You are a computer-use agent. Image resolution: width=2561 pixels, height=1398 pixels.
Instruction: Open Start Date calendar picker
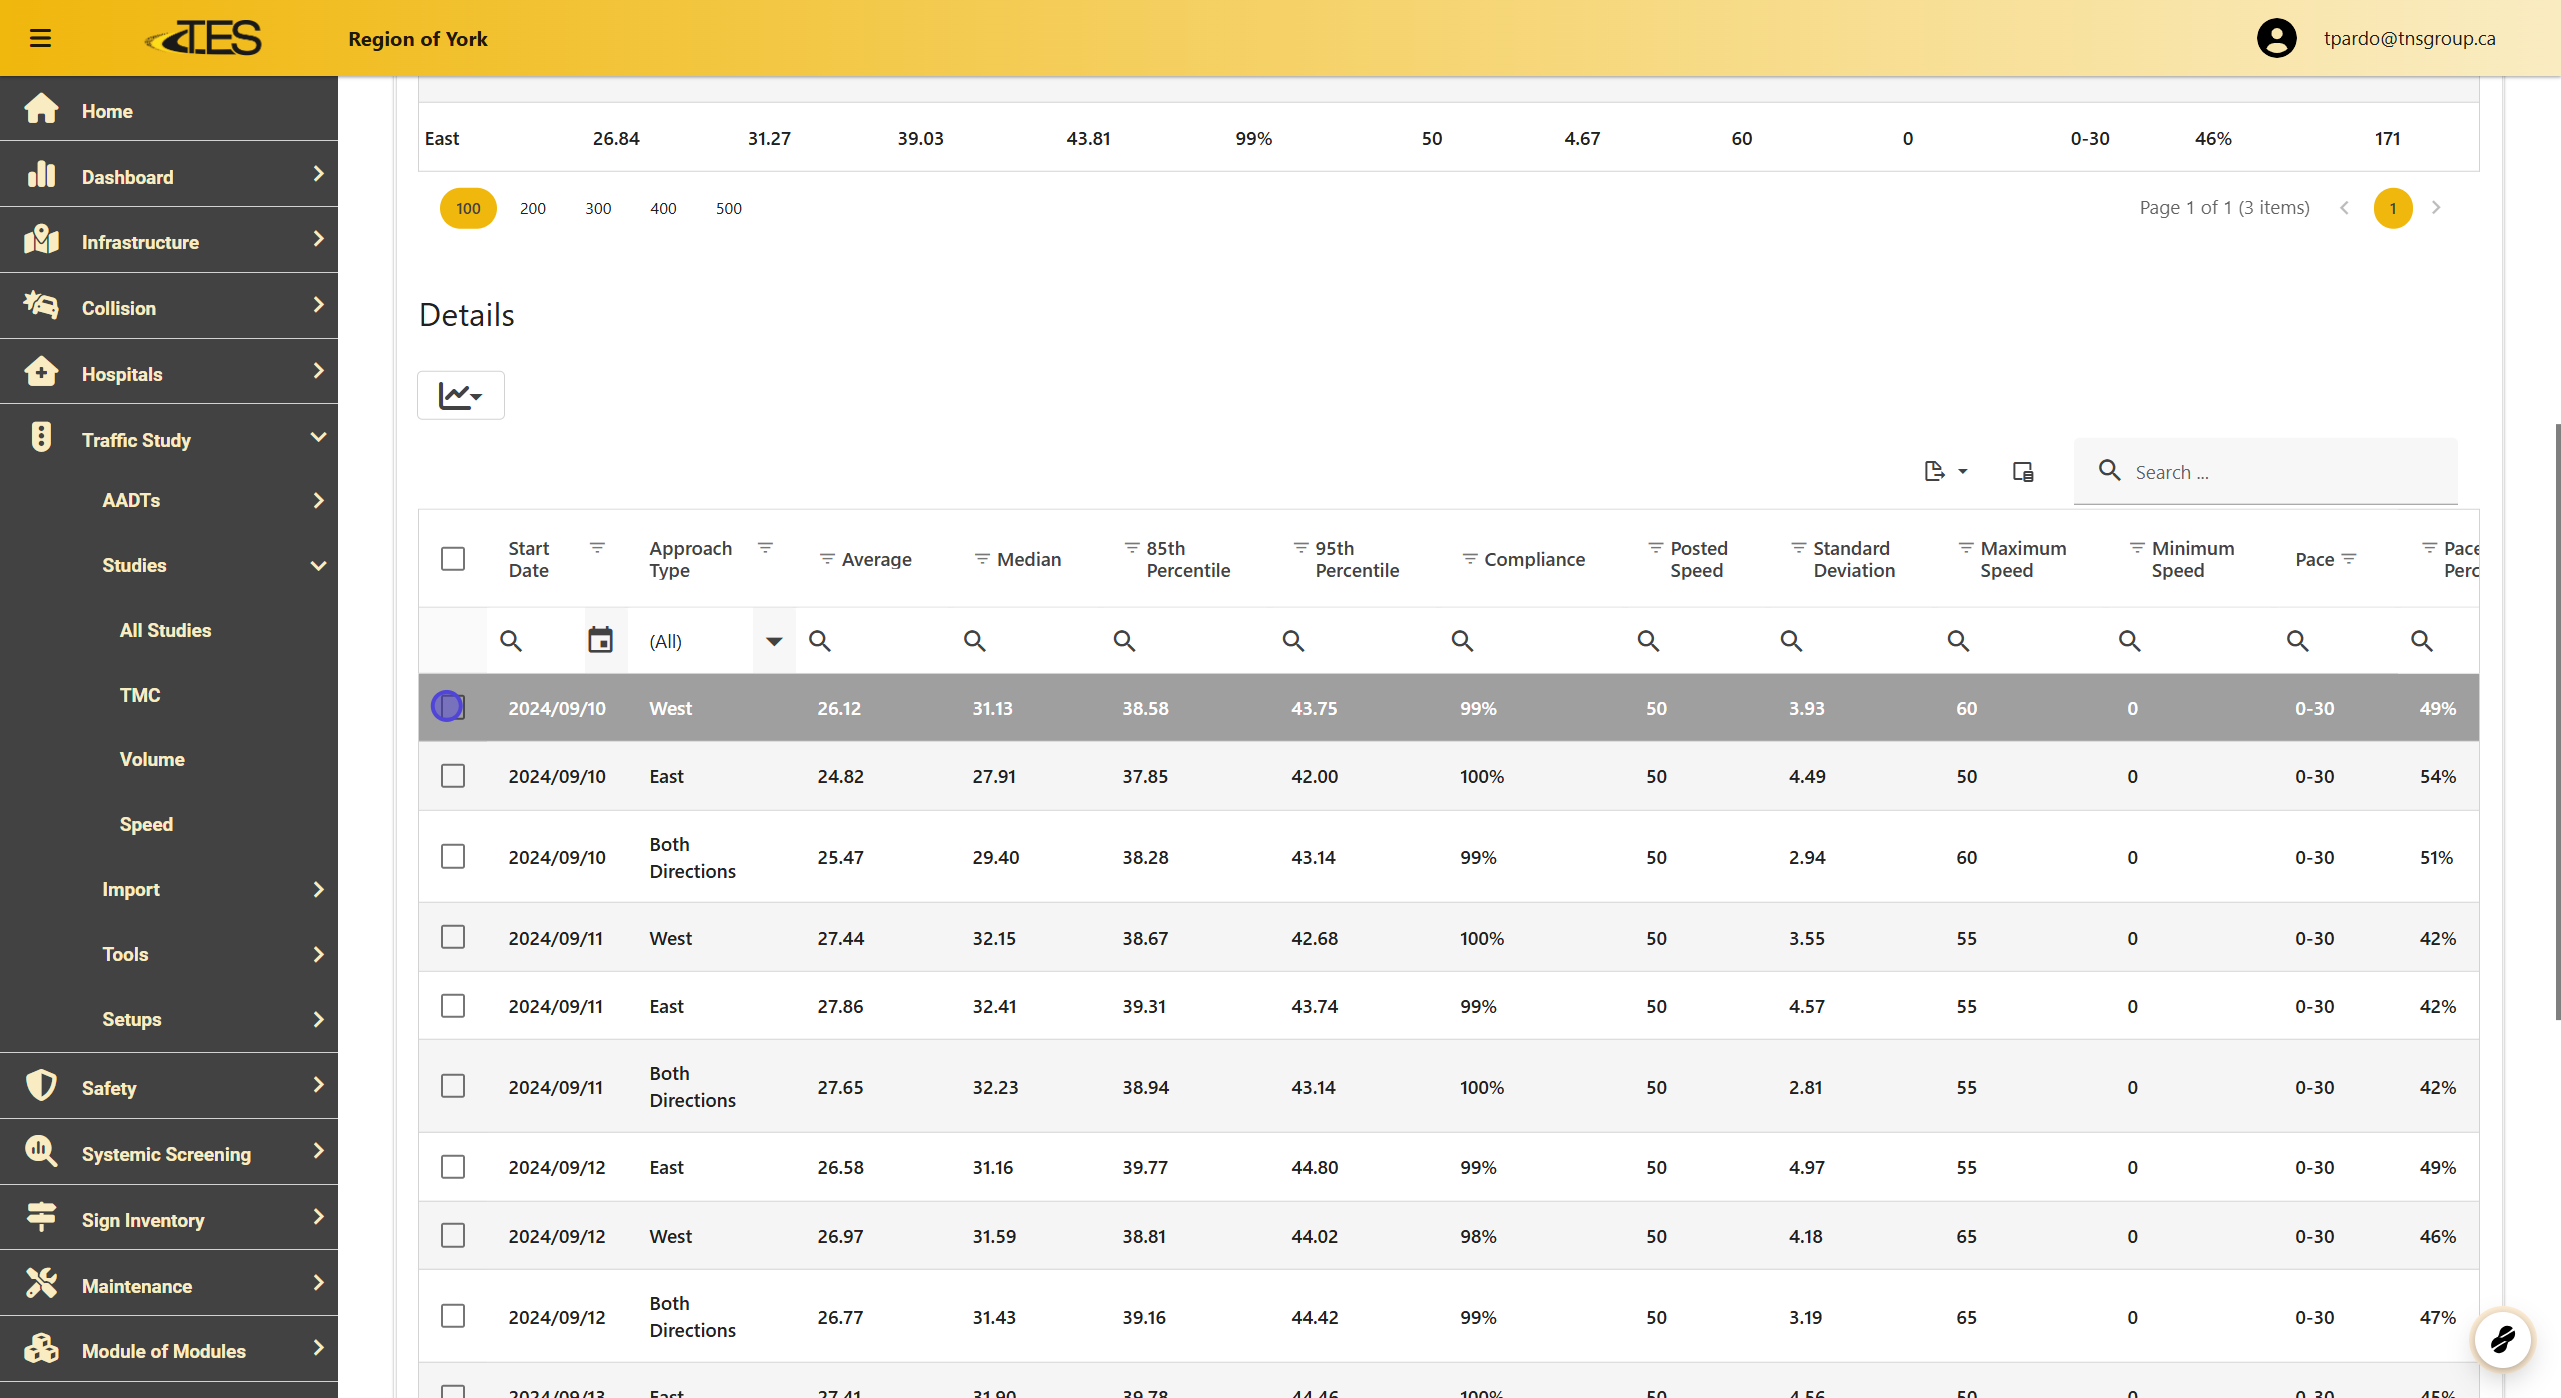[600, 640]
